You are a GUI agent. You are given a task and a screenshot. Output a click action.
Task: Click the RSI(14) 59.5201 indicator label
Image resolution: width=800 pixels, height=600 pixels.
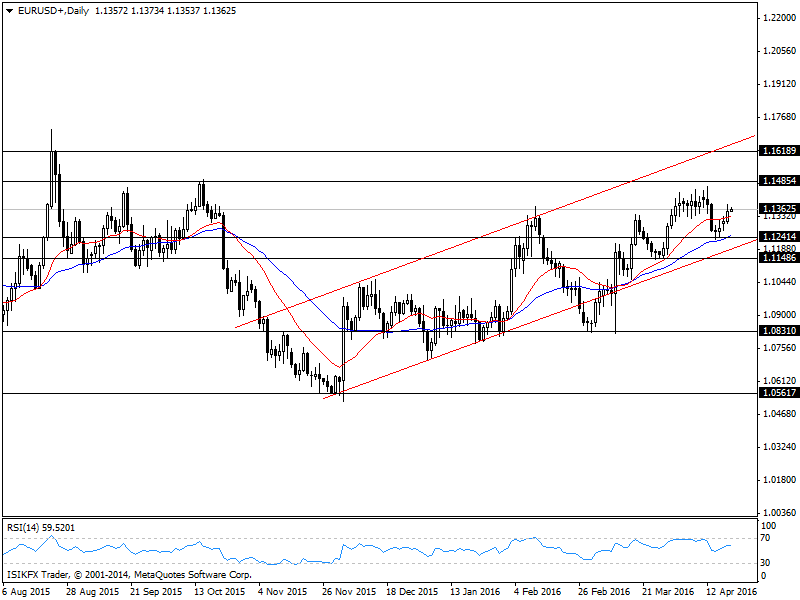click(x=41, y=528)
